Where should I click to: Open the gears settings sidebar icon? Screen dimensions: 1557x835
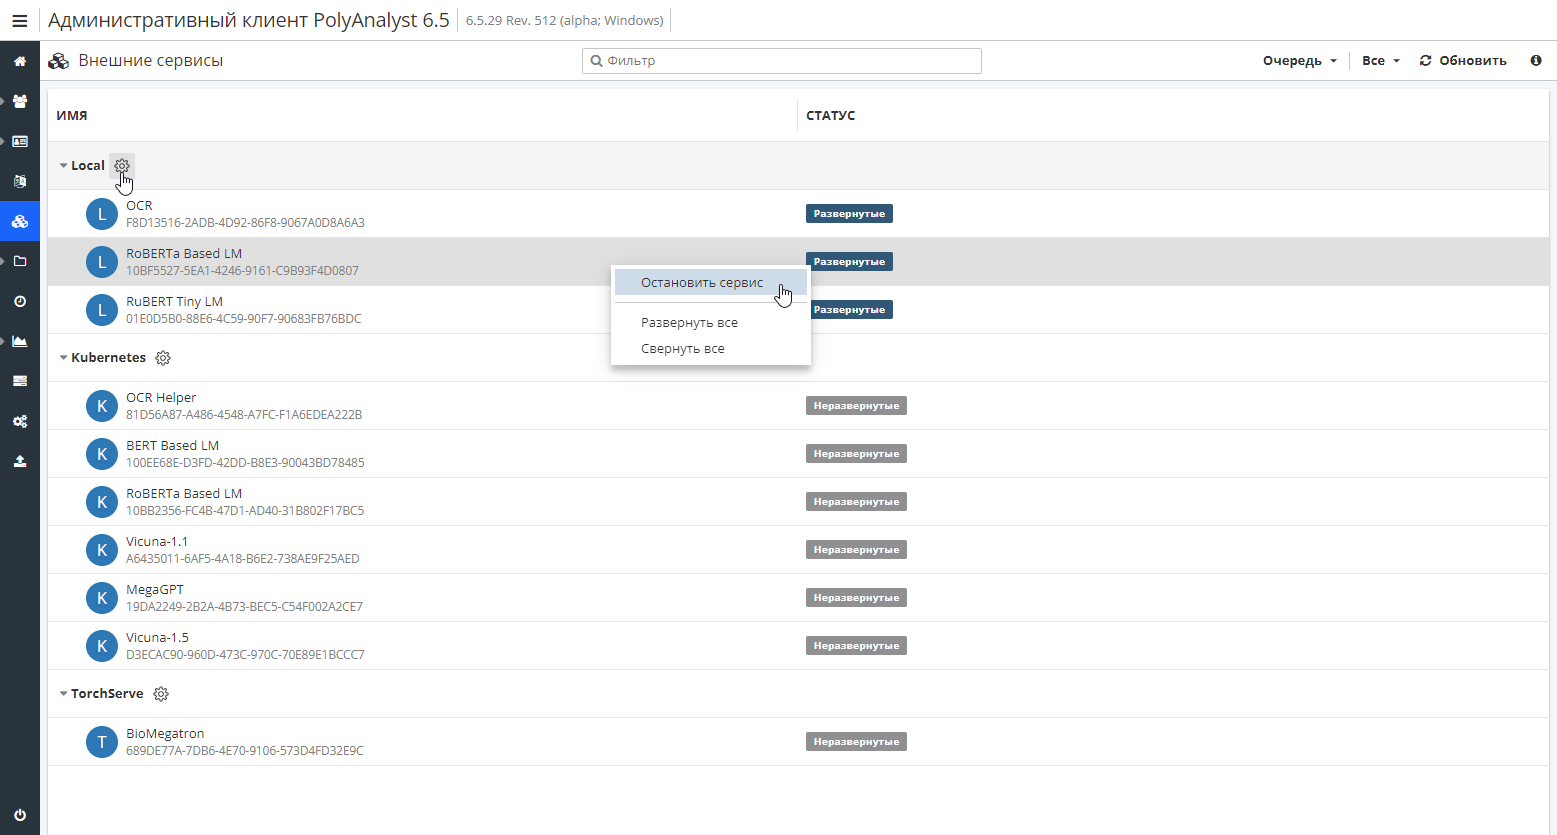[19, 421]
